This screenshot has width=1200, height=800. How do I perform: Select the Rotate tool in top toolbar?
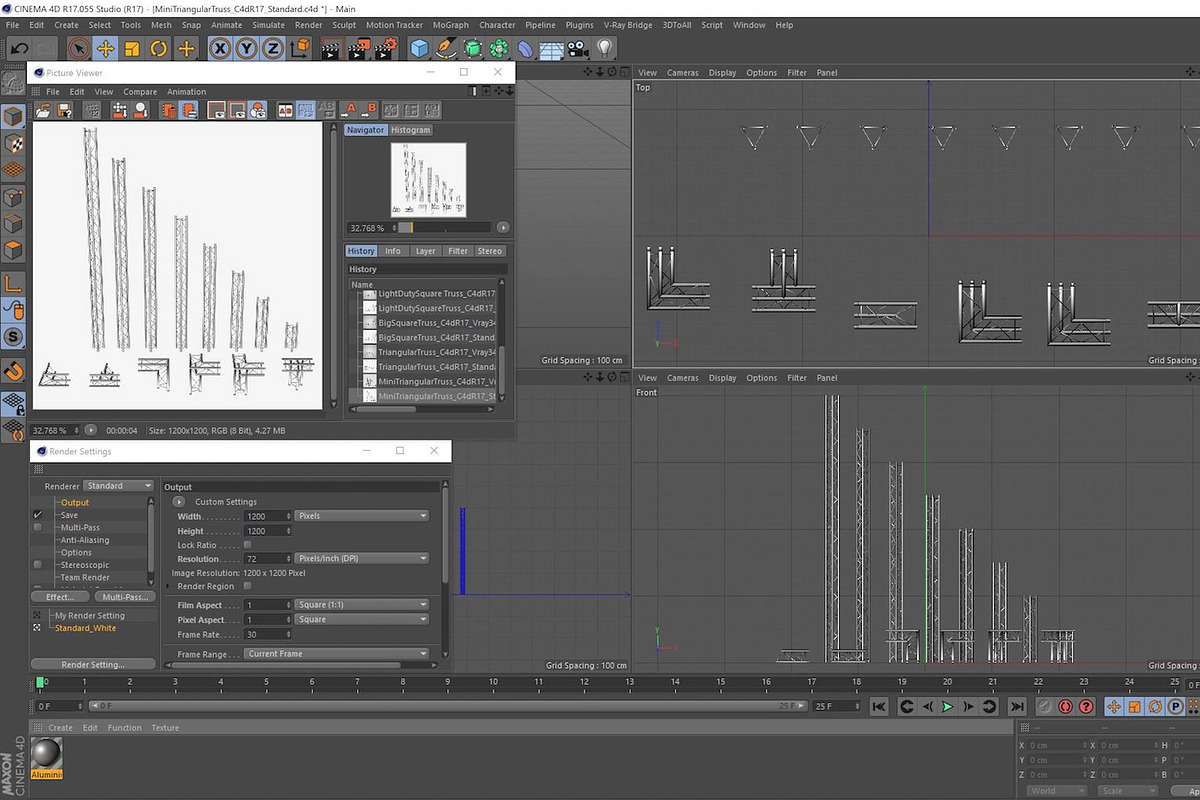158,48
